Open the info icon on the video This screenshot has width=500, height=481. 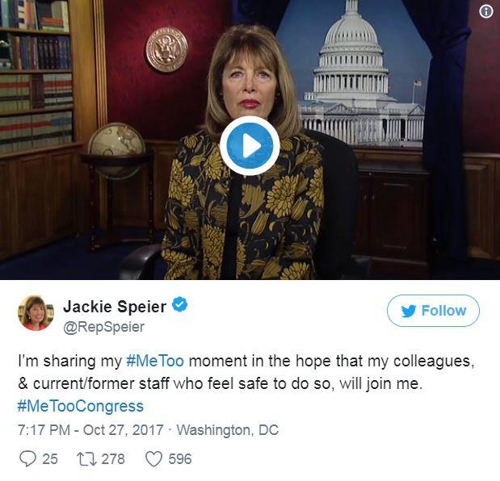point(486,12)
